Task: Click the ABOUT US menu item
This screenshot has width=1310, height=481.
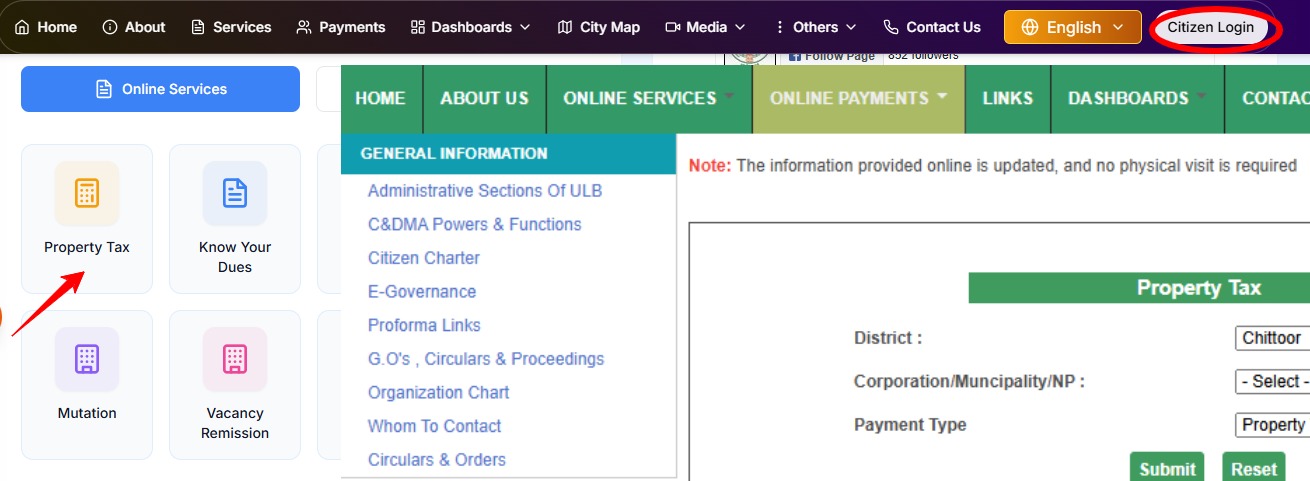Action: 484,98
